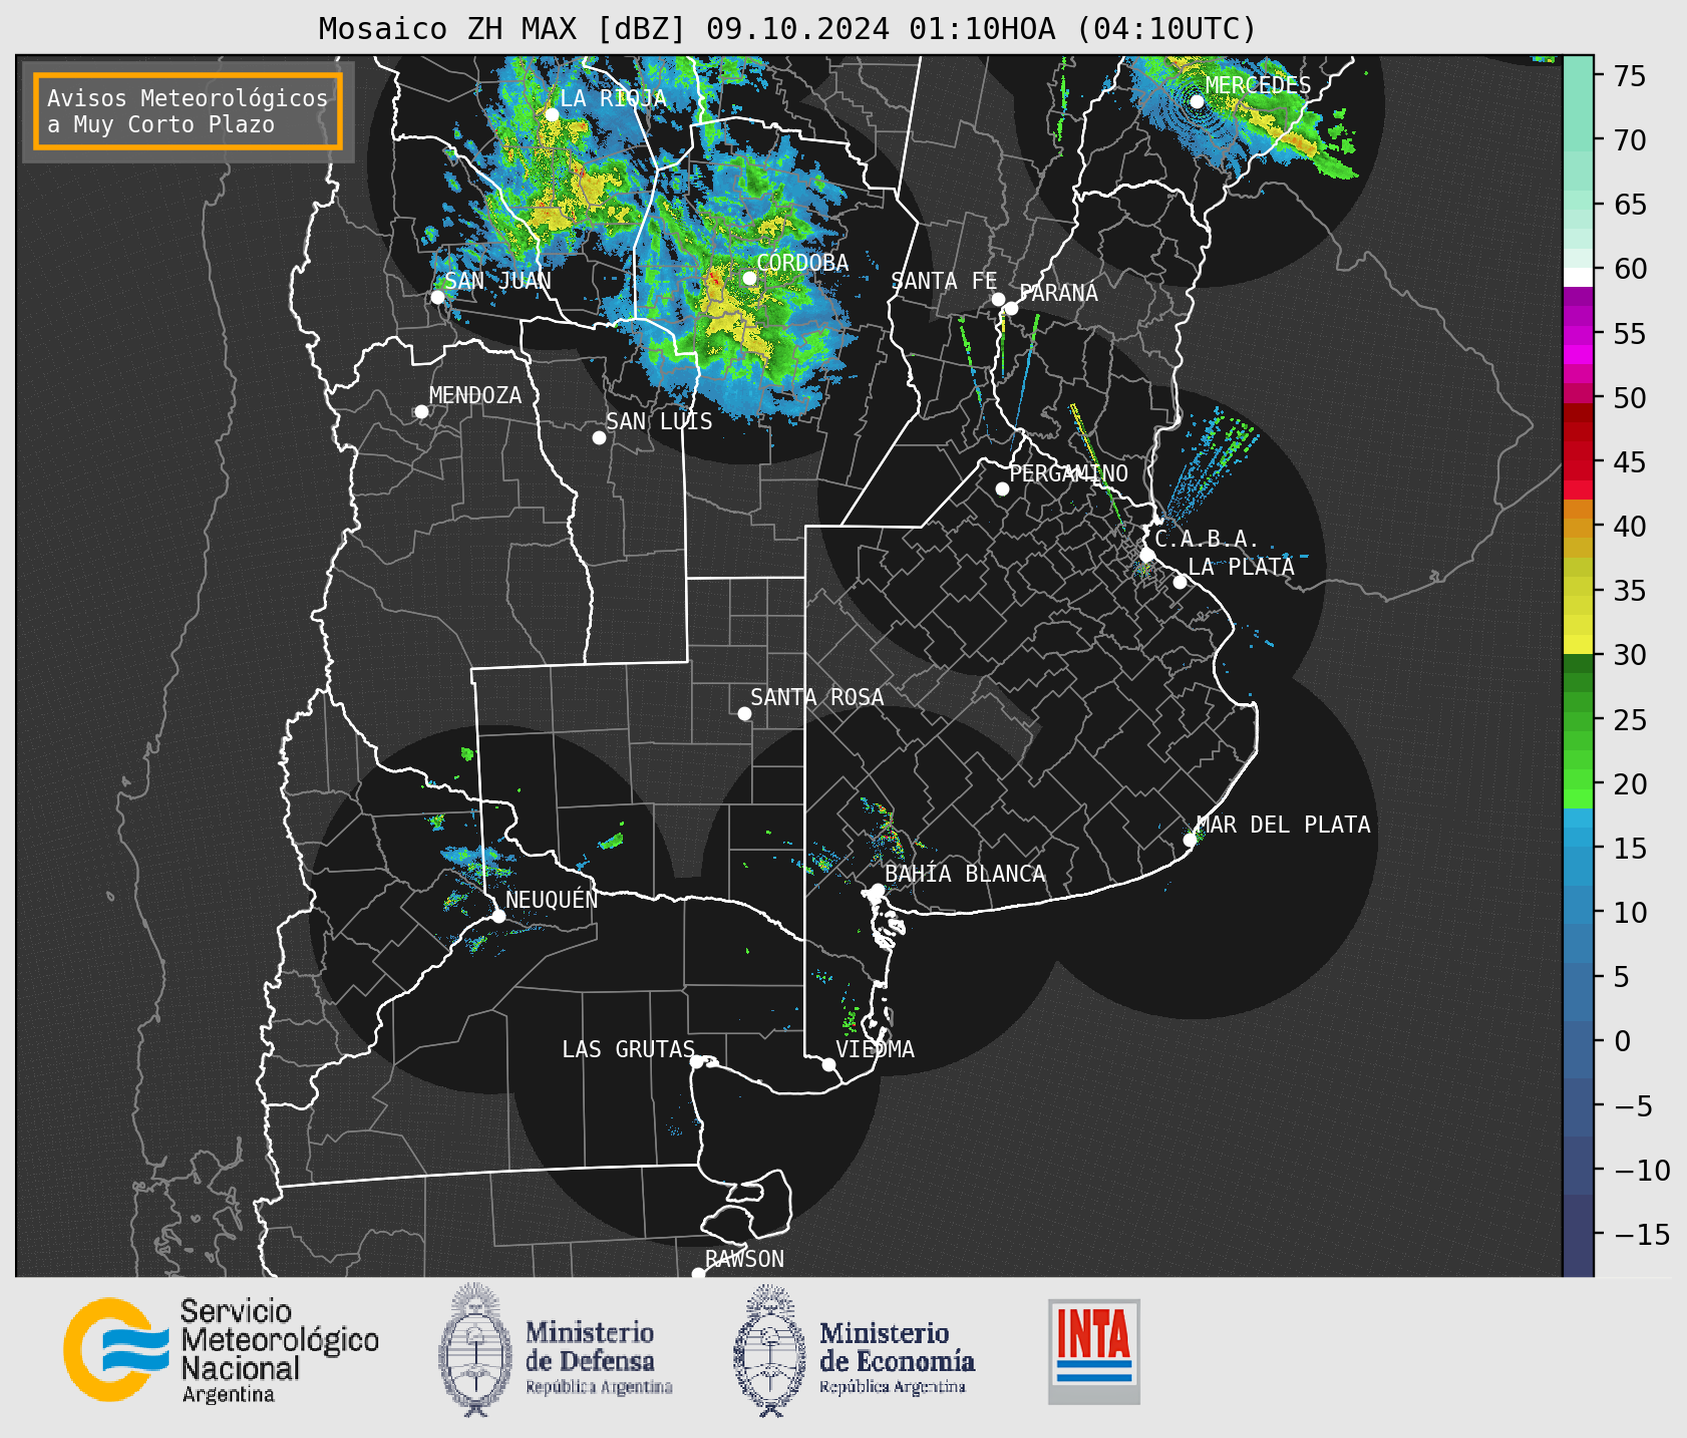Click the CORDOBA city marker dot
The image size is (1687, 1438).
(x=749, y=278)
